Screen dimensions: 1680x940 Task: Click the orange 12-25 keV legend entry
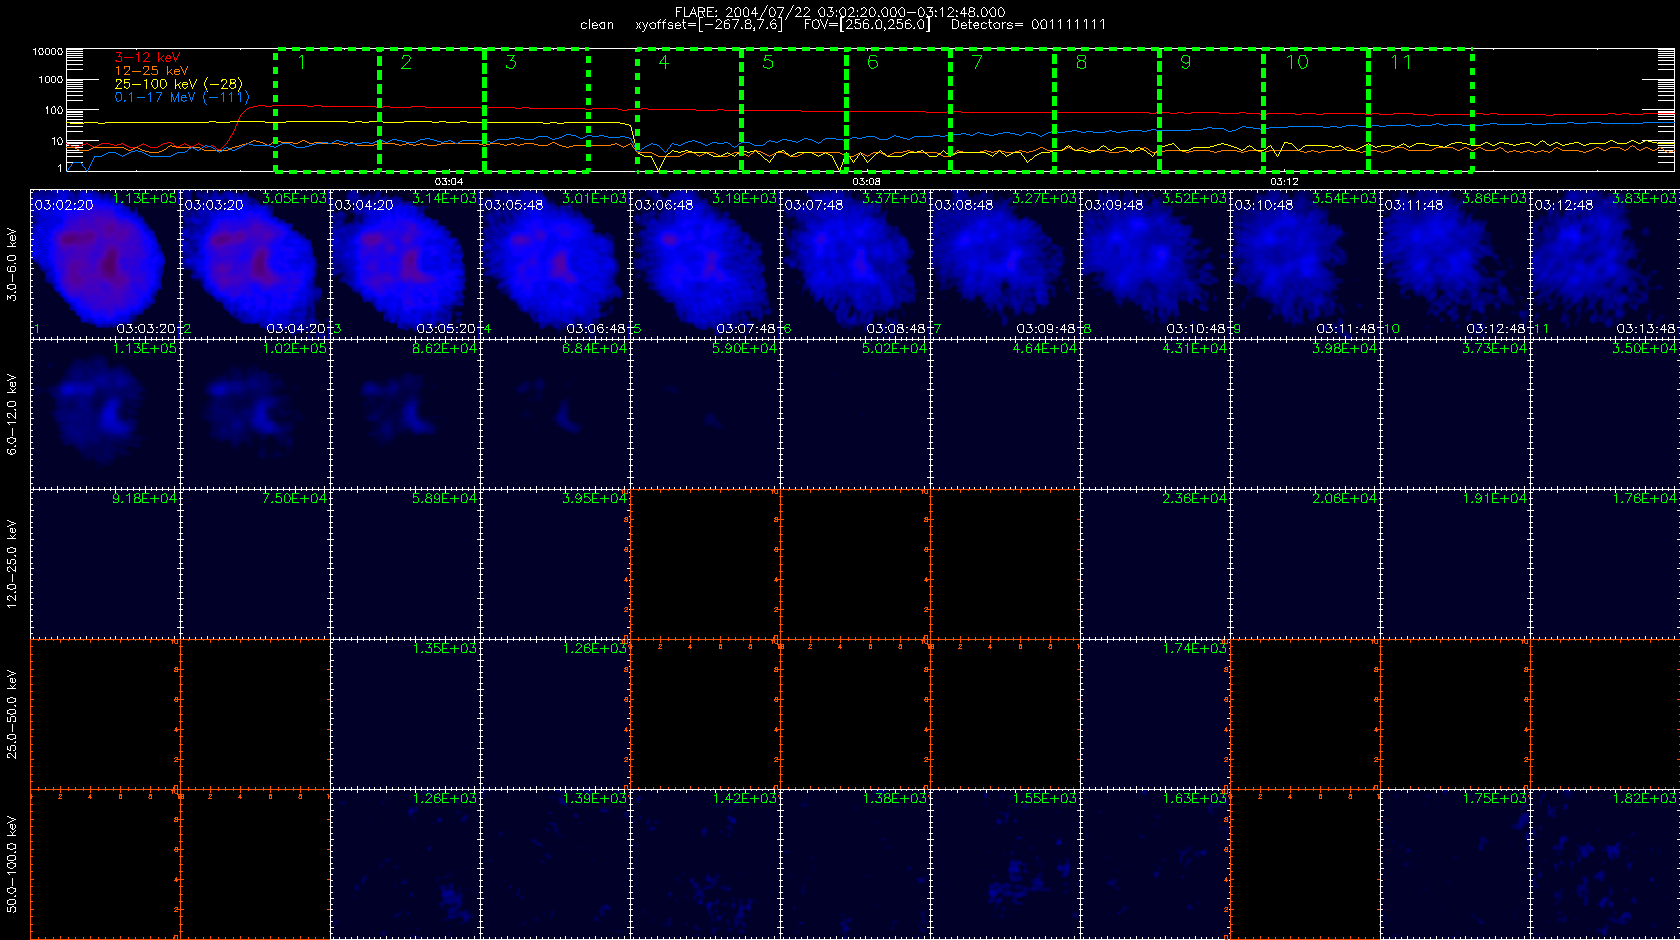151,71
